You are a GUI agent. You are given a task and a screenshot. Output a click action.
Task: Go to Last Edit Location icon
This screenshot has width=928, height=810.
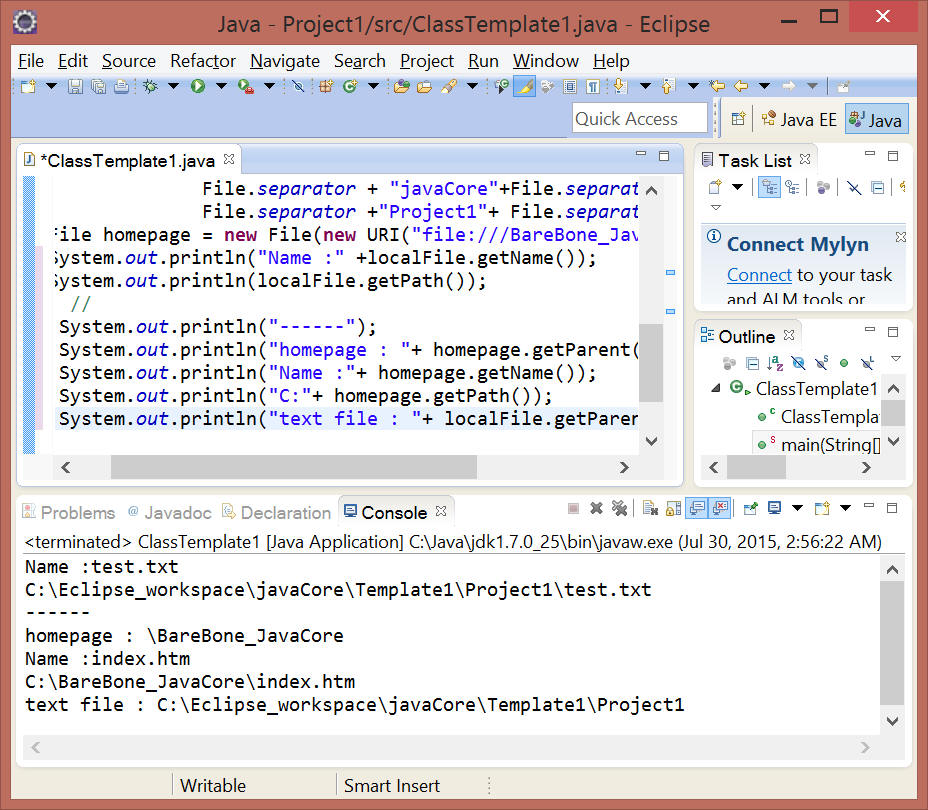coord(717,86)
